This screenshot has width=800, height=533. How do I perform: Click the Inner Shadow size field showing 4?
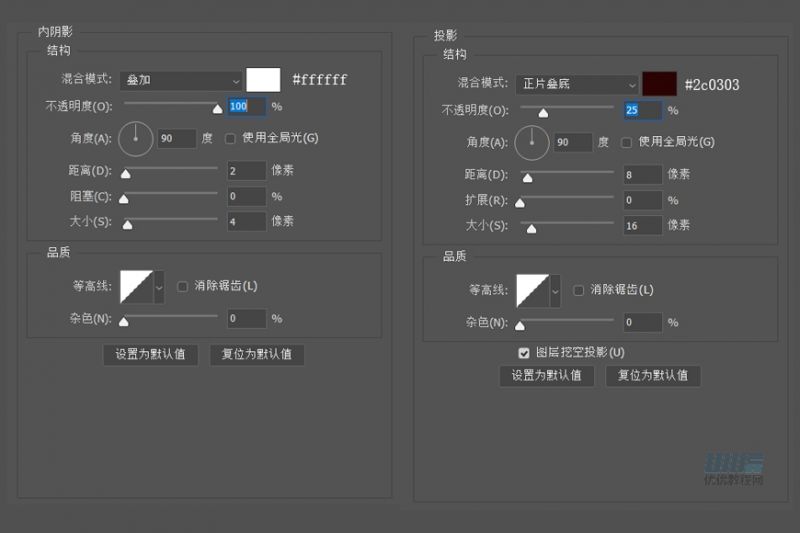click(247, 221)
